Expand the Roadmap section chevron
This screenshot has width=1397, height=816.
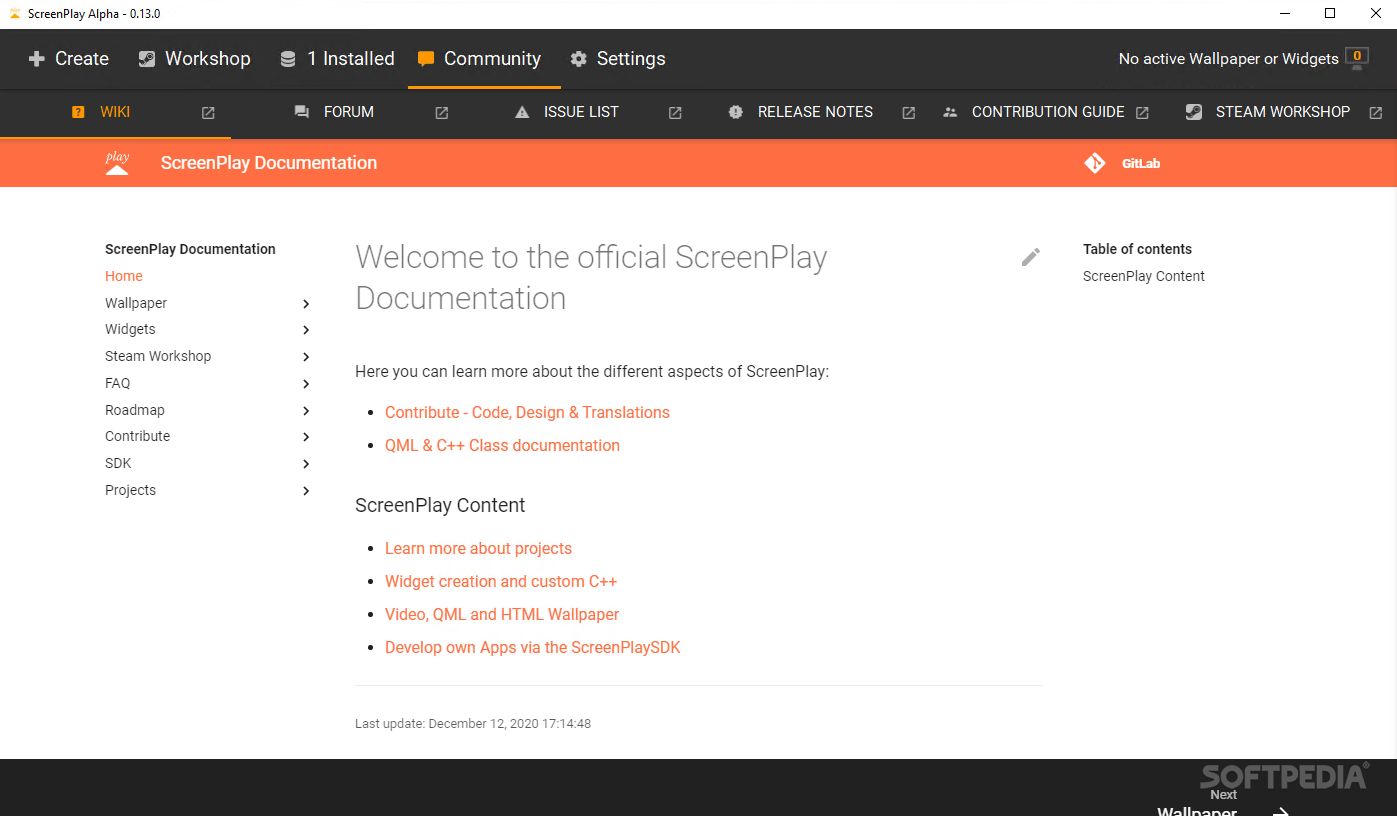[x=306, y=411]
